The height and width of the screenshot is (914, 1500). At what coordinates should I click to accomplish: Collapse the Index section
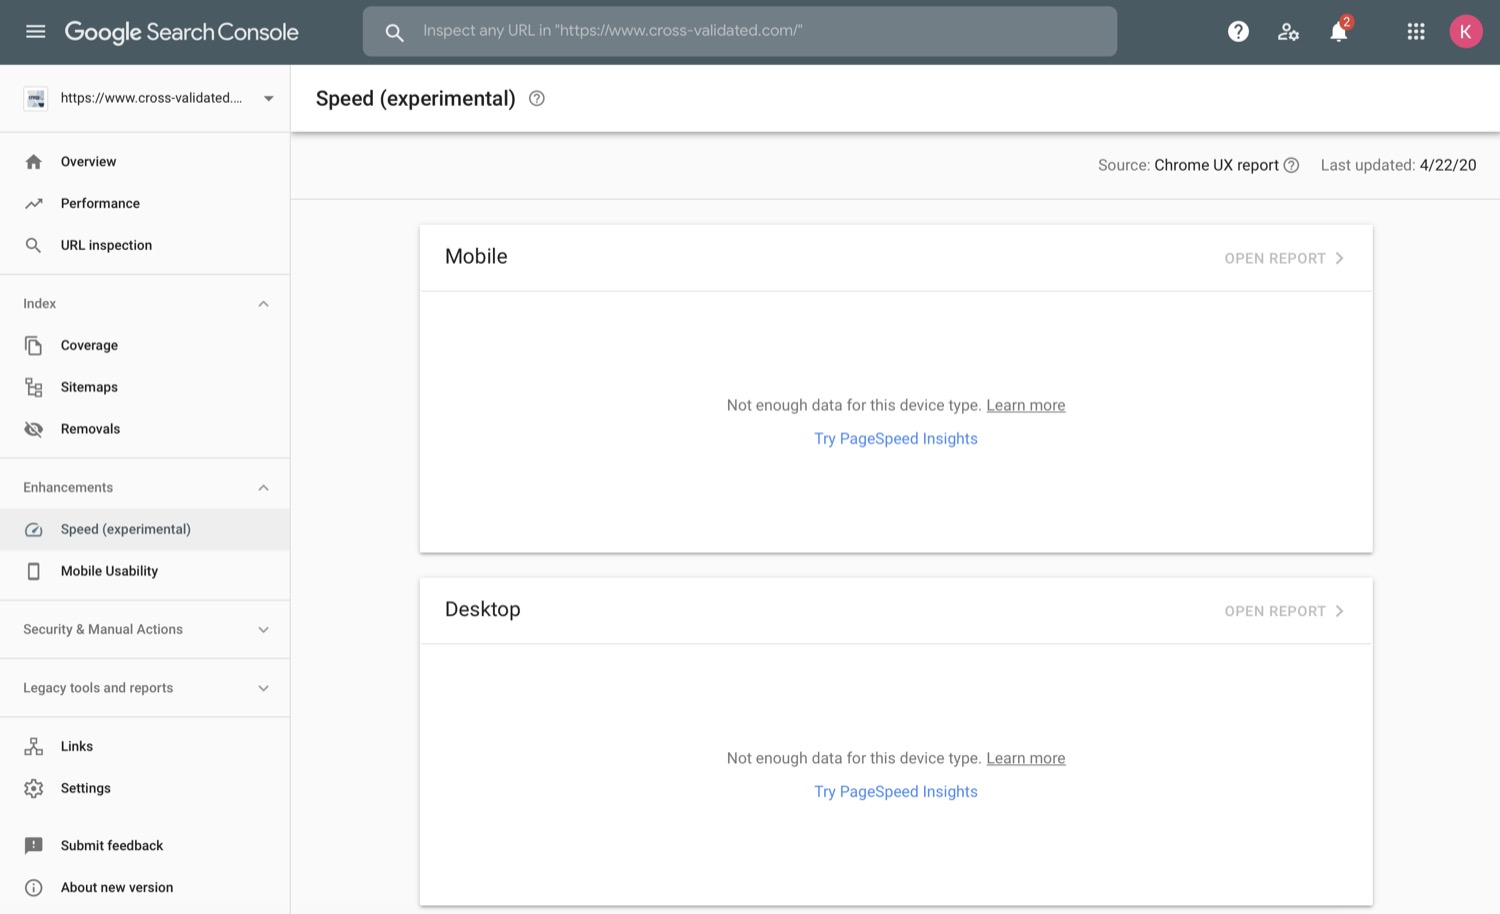(x=263, y=304)
